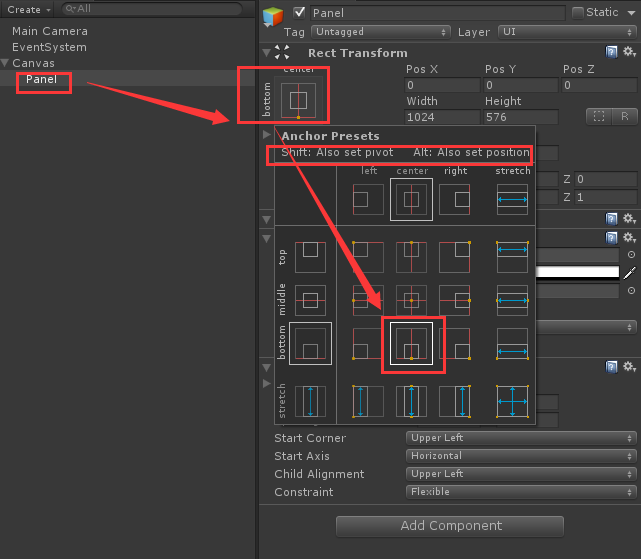Viewport: 641px width, 559px height.
Task: Choose the stretch-stretch anchor preset
Action: tap(512, 401)
